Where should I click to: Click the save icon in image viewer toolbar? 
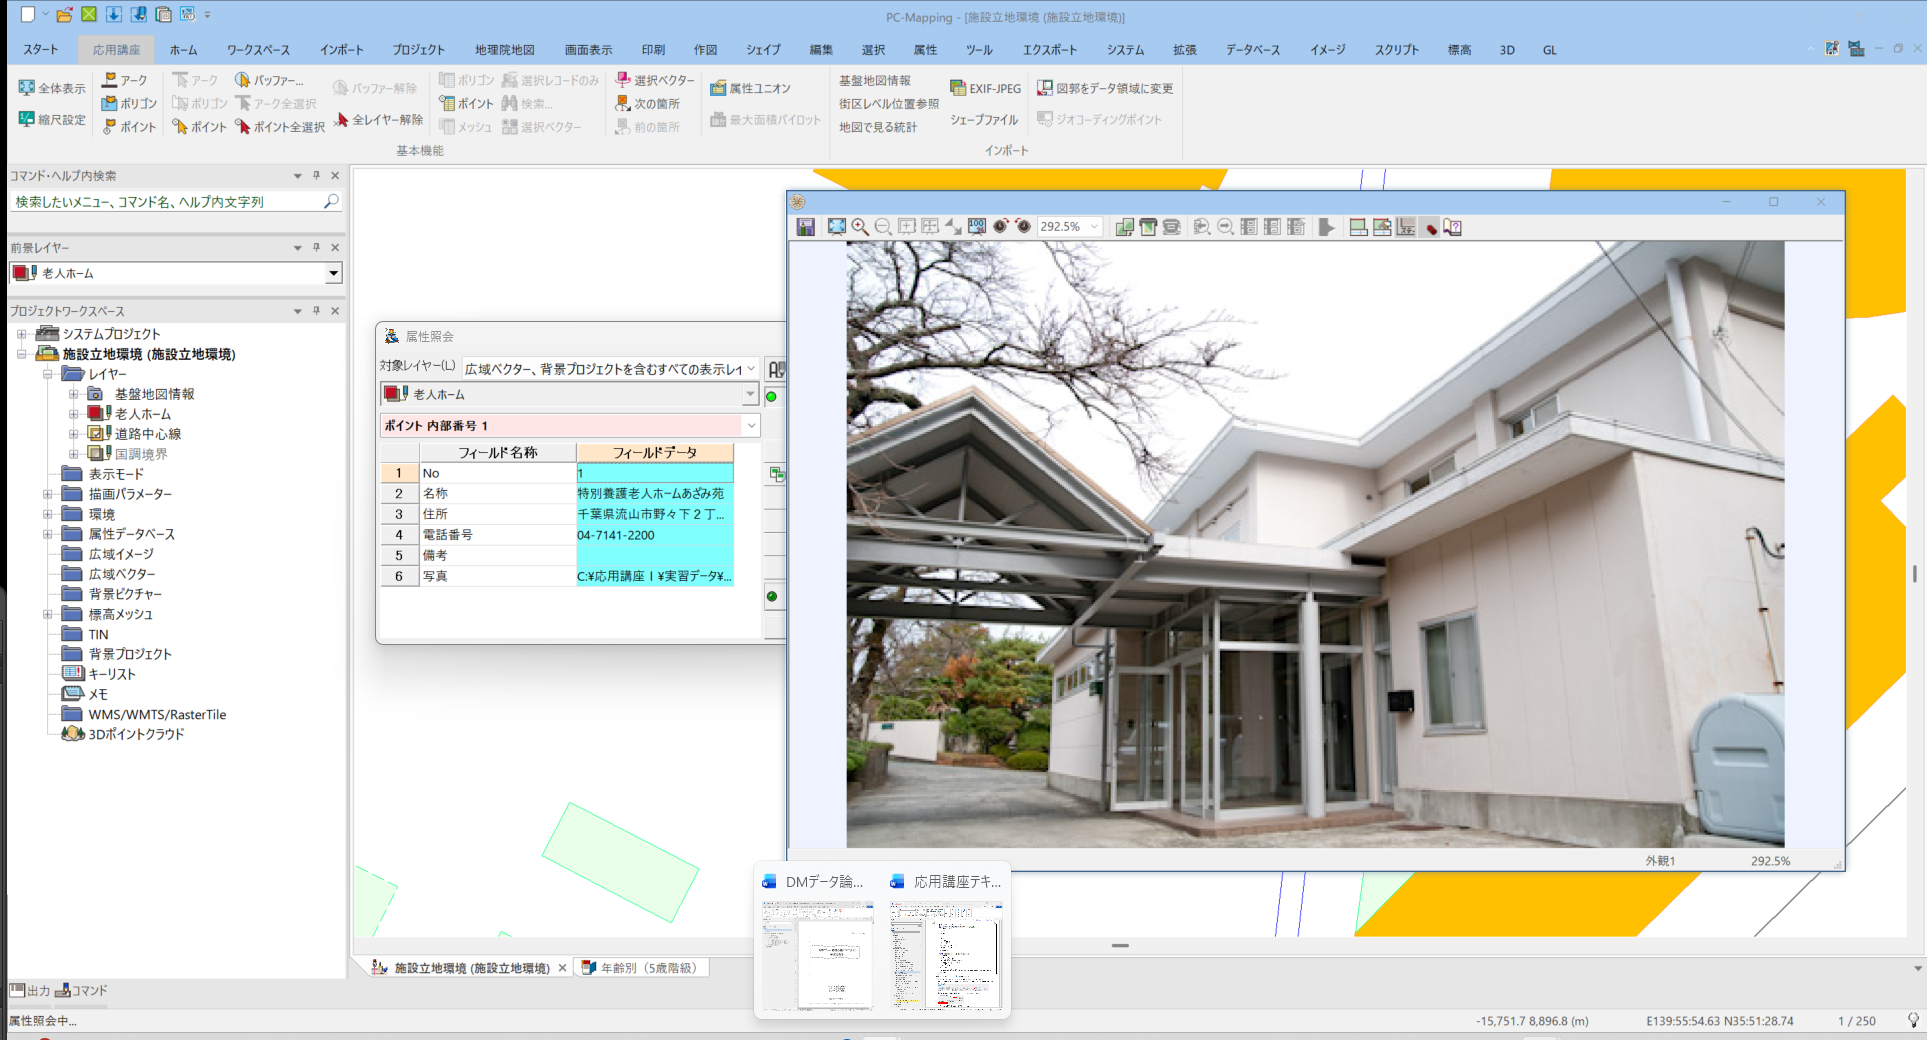[x=805, y=227]
